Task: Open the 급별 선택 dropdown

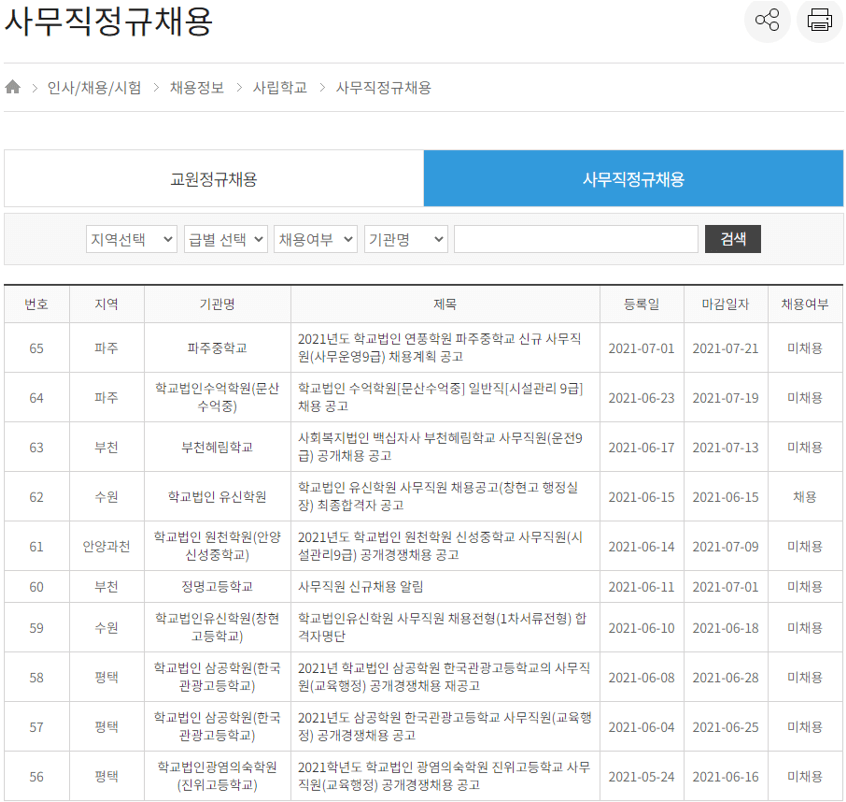Action: point(225,238)
